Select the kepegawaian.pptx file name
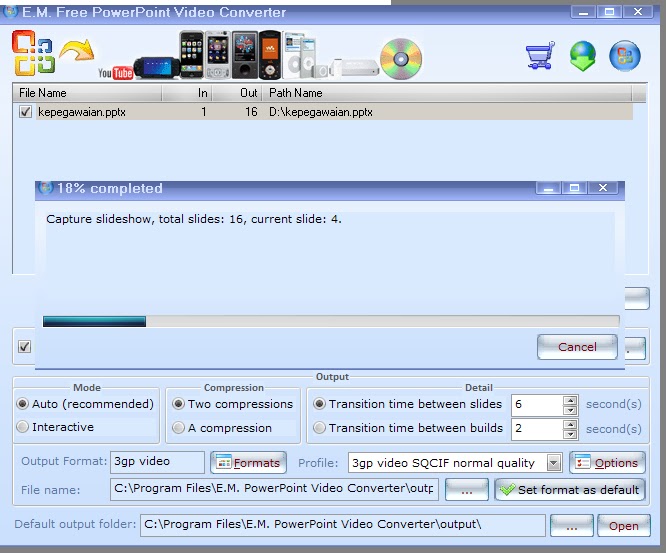The width and height of the screenshot is (666, 553). tap(82, 112)
